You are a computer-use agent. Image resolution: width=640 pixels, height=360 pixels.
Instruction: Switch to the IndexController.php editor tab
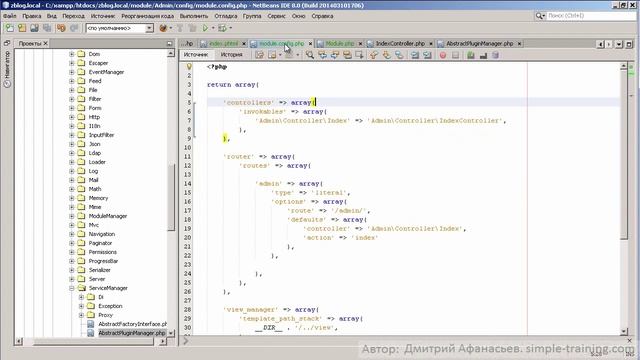(400, 43)
